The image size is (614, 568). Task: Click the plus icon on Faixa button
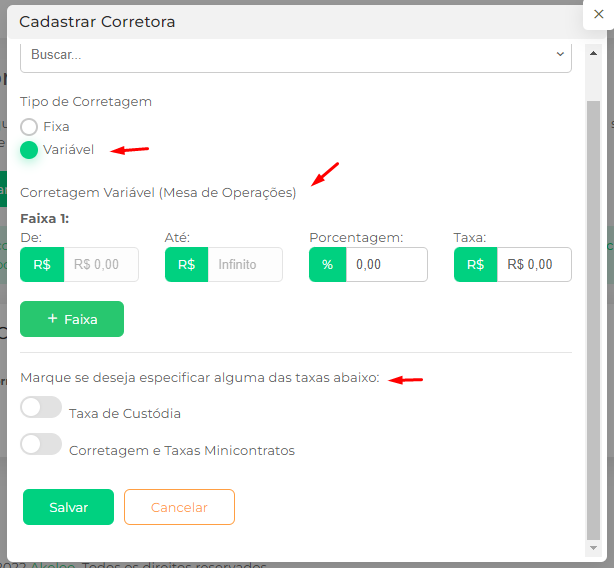coord(52,319)
